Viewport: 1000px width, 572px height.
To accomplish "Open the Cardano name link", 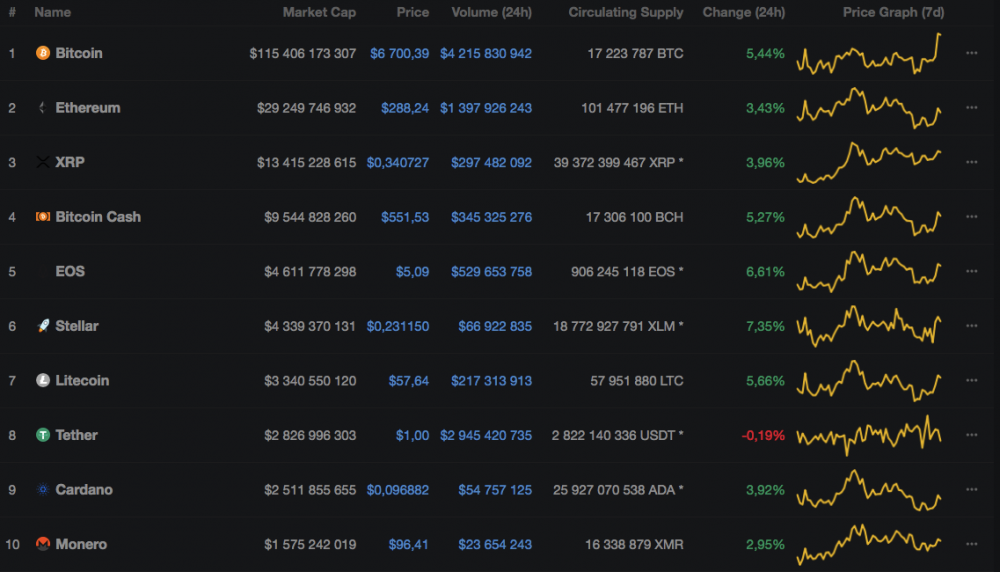I will click(84, 490).
